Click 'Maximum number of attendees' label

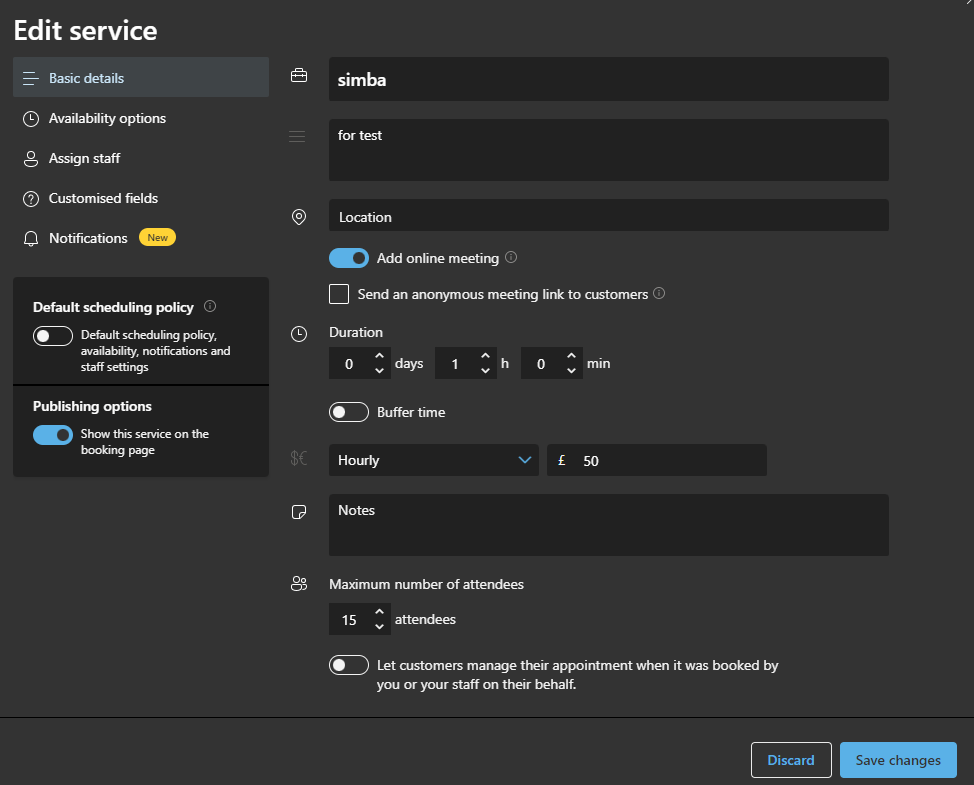click(426, 584)
